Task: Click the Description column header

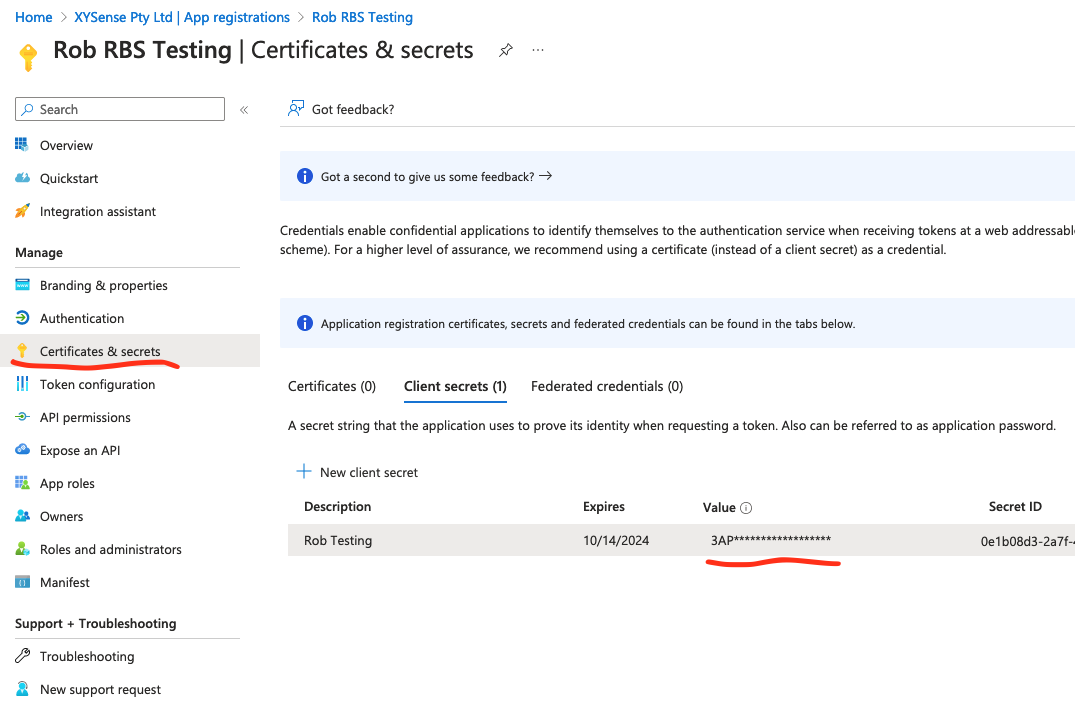Action: click(337, 507)
